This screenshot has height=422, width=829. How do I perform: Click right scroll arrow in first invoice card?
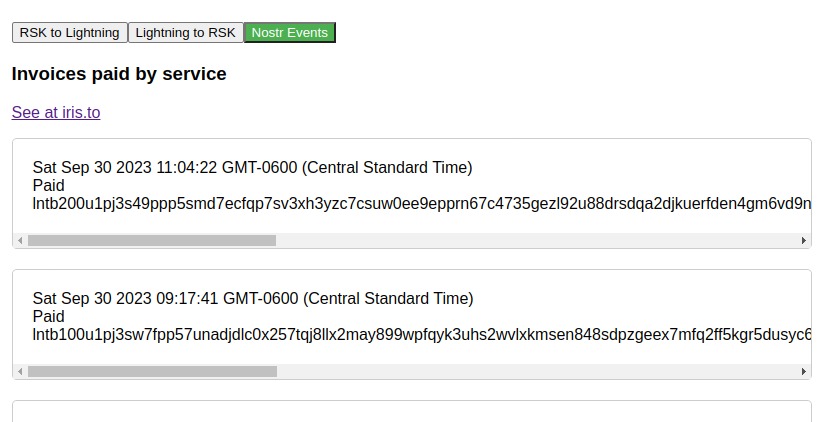pos(804,241)
